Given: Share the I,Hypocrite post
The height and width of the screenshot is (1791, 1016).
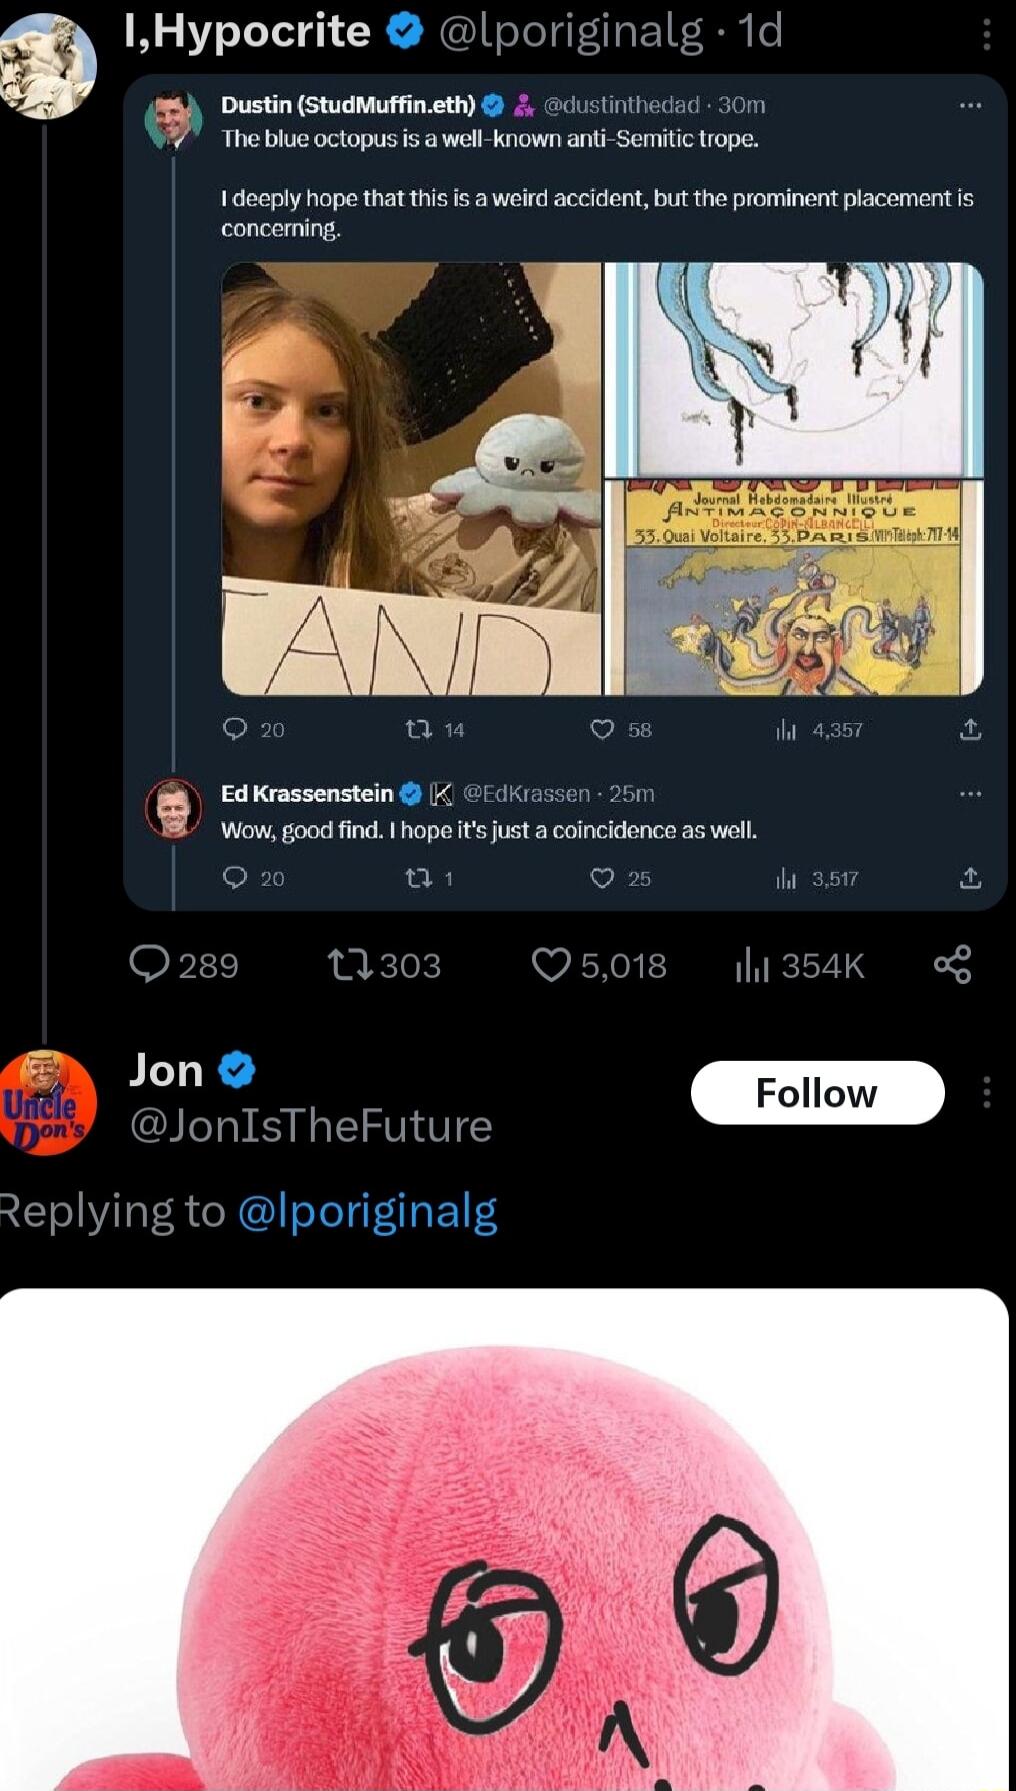Looking at the screenshot, I should (952, 965).
